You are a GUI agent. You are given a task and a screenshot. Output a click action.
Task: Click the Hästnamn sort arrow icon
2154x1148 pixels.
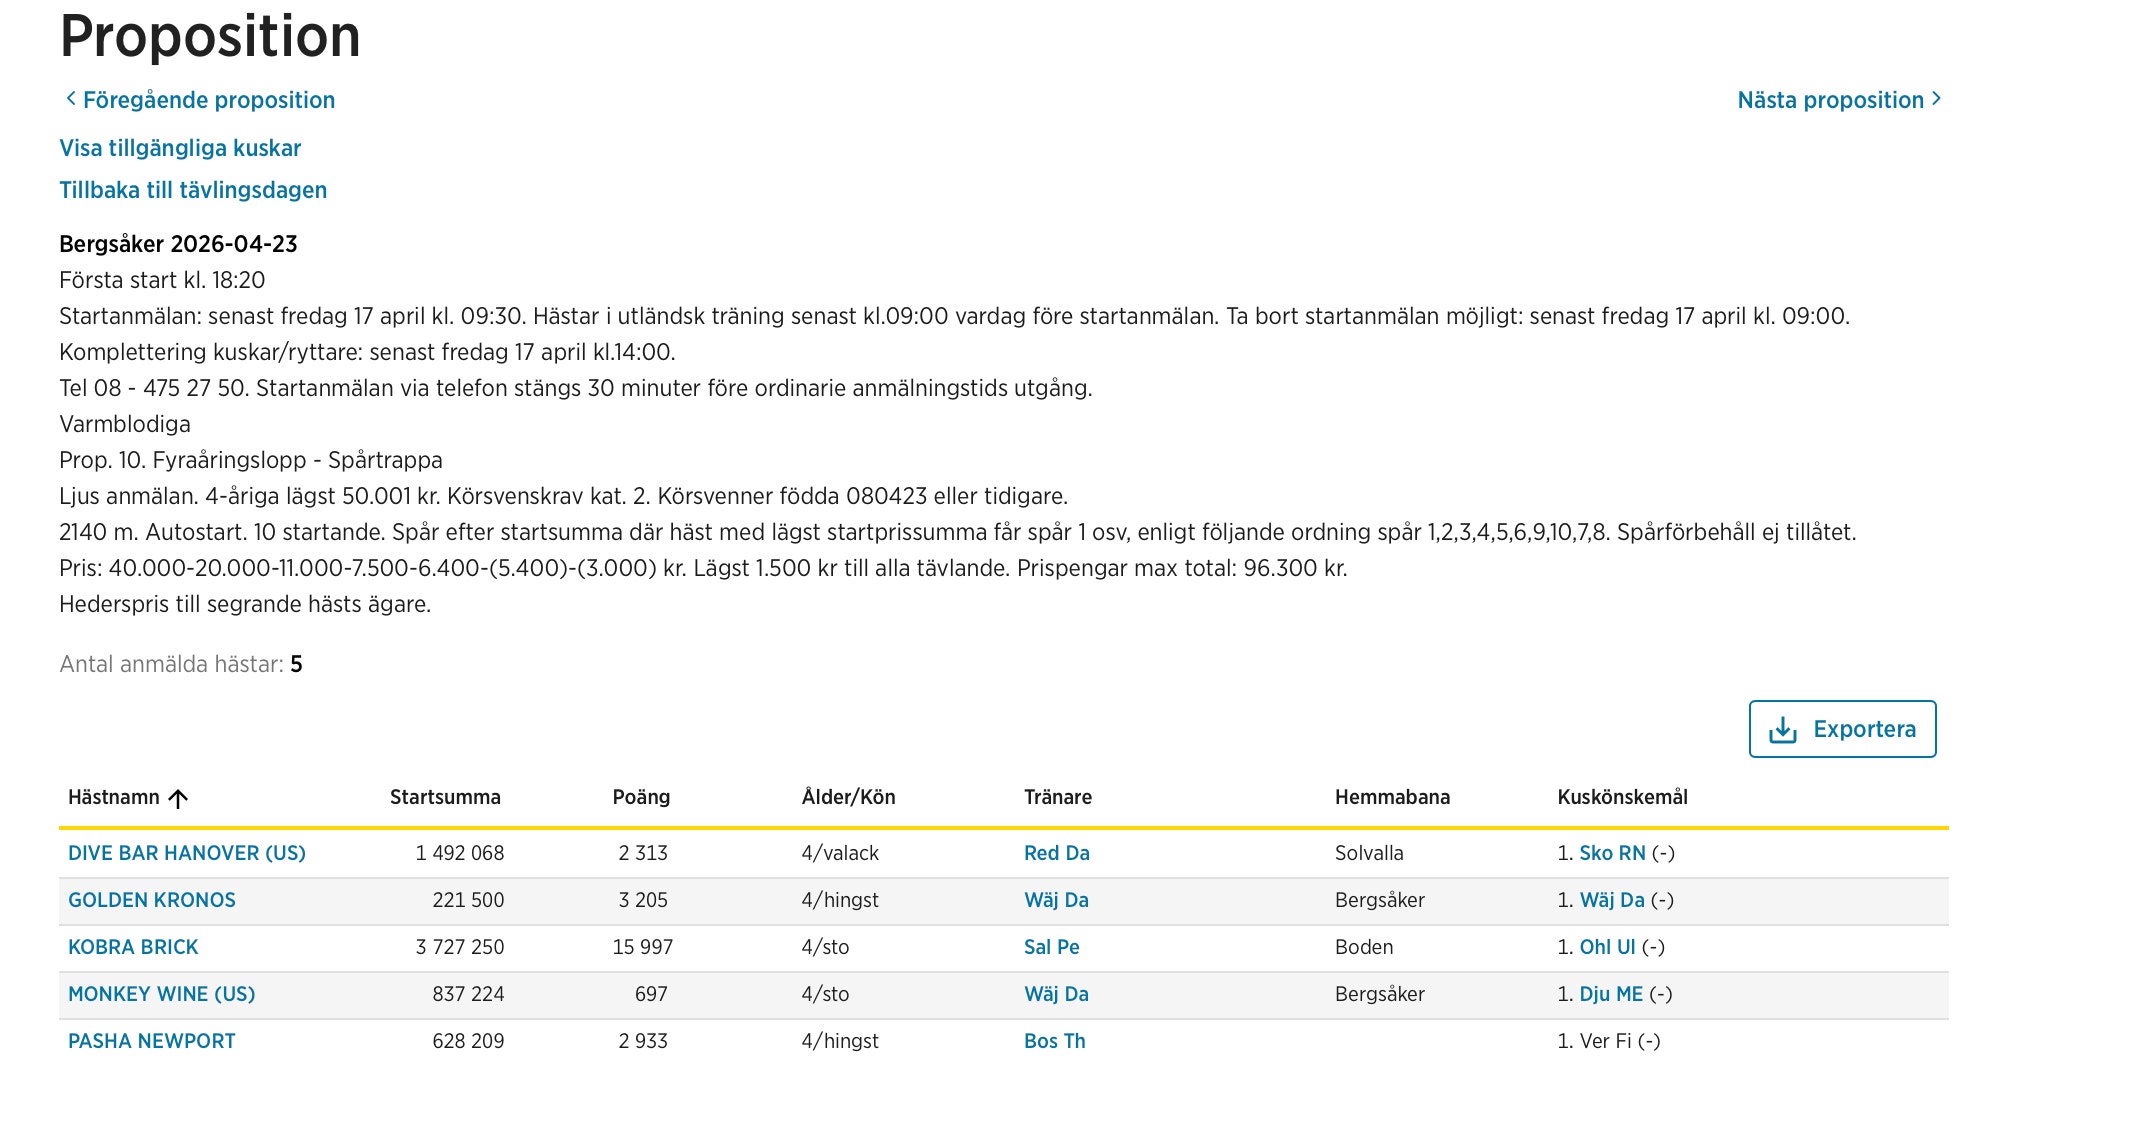tap(178, 798)
